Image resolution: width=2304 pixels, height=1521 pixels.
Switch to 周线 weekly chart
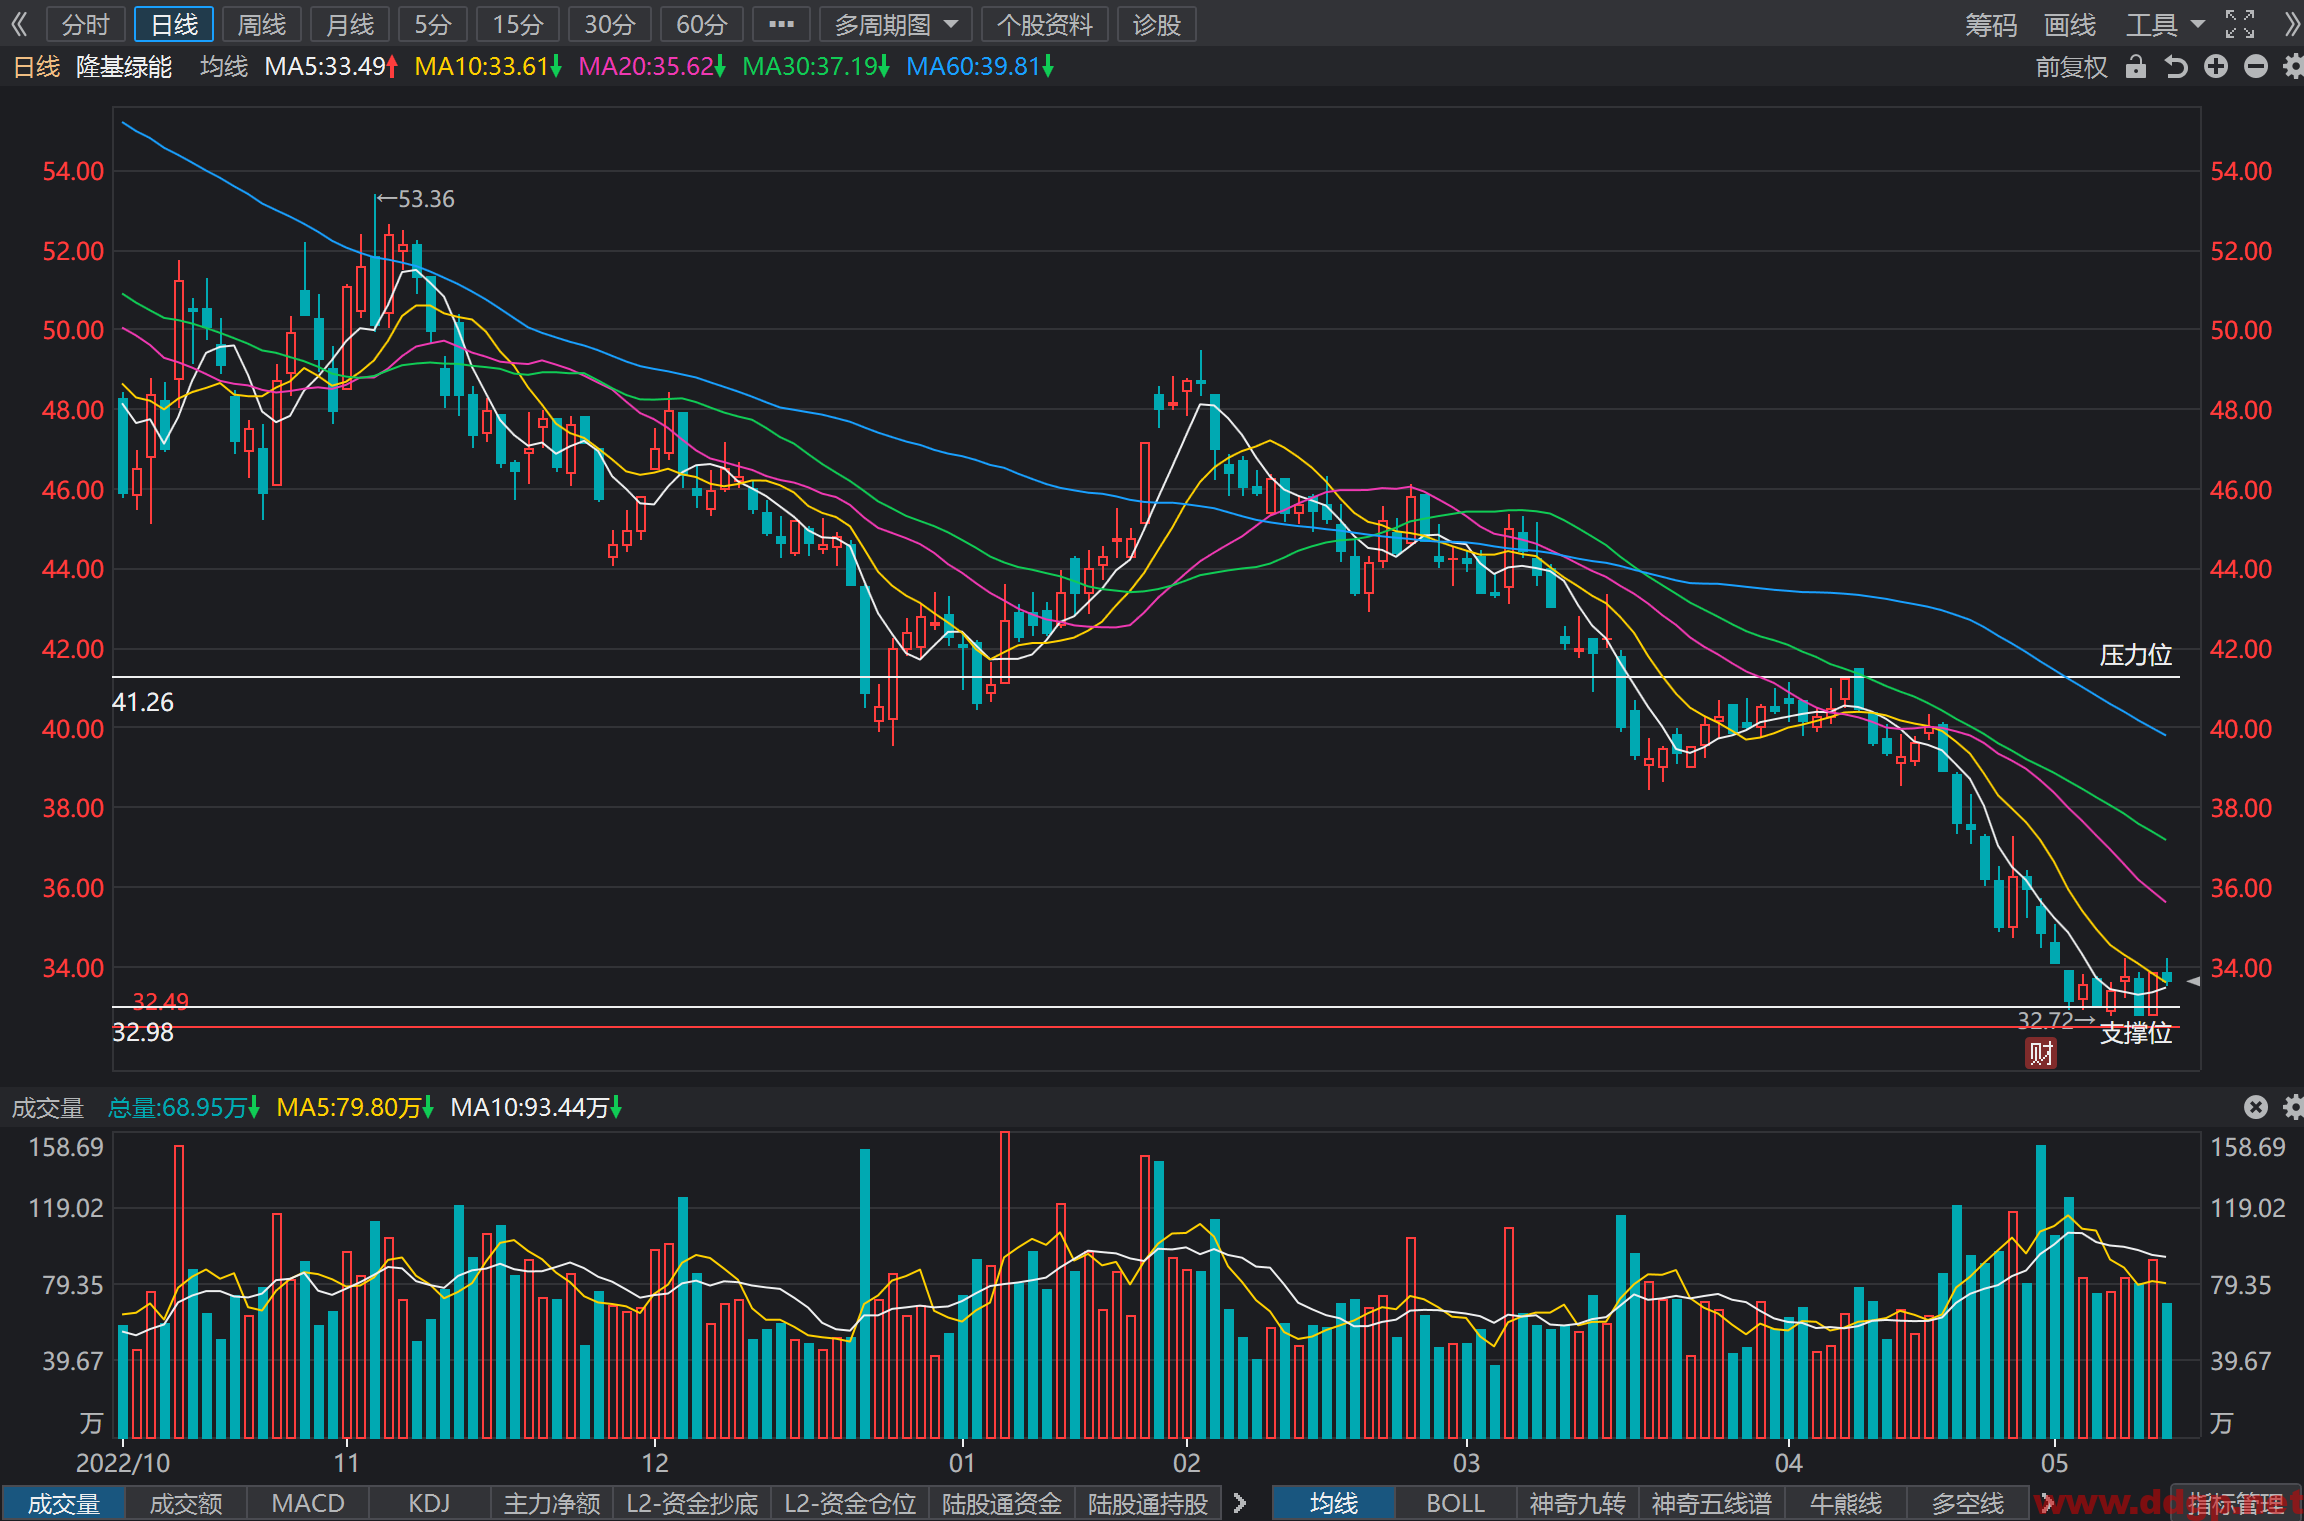(x=262, y=24)
